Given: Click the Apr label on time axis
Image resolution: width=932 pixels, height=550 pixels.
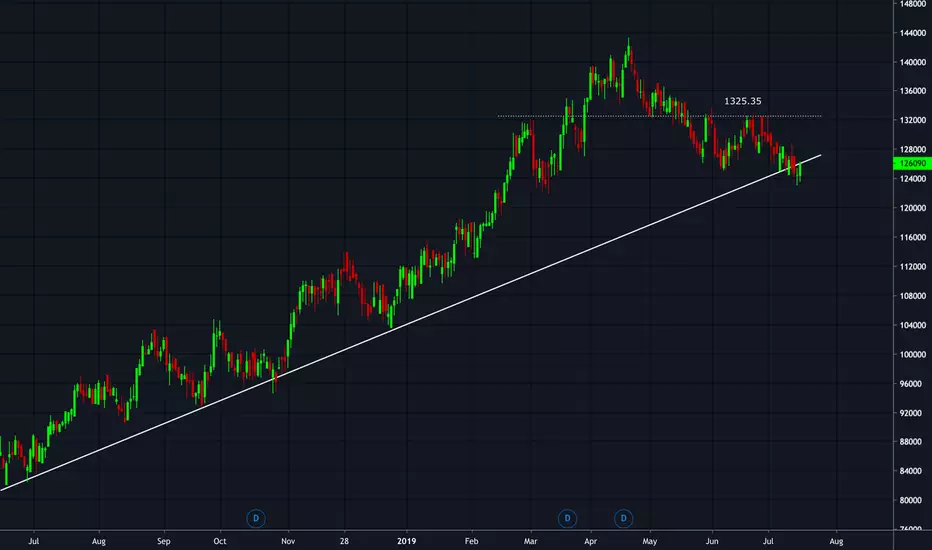Looking at the screenshot, I should click(590, 541).
